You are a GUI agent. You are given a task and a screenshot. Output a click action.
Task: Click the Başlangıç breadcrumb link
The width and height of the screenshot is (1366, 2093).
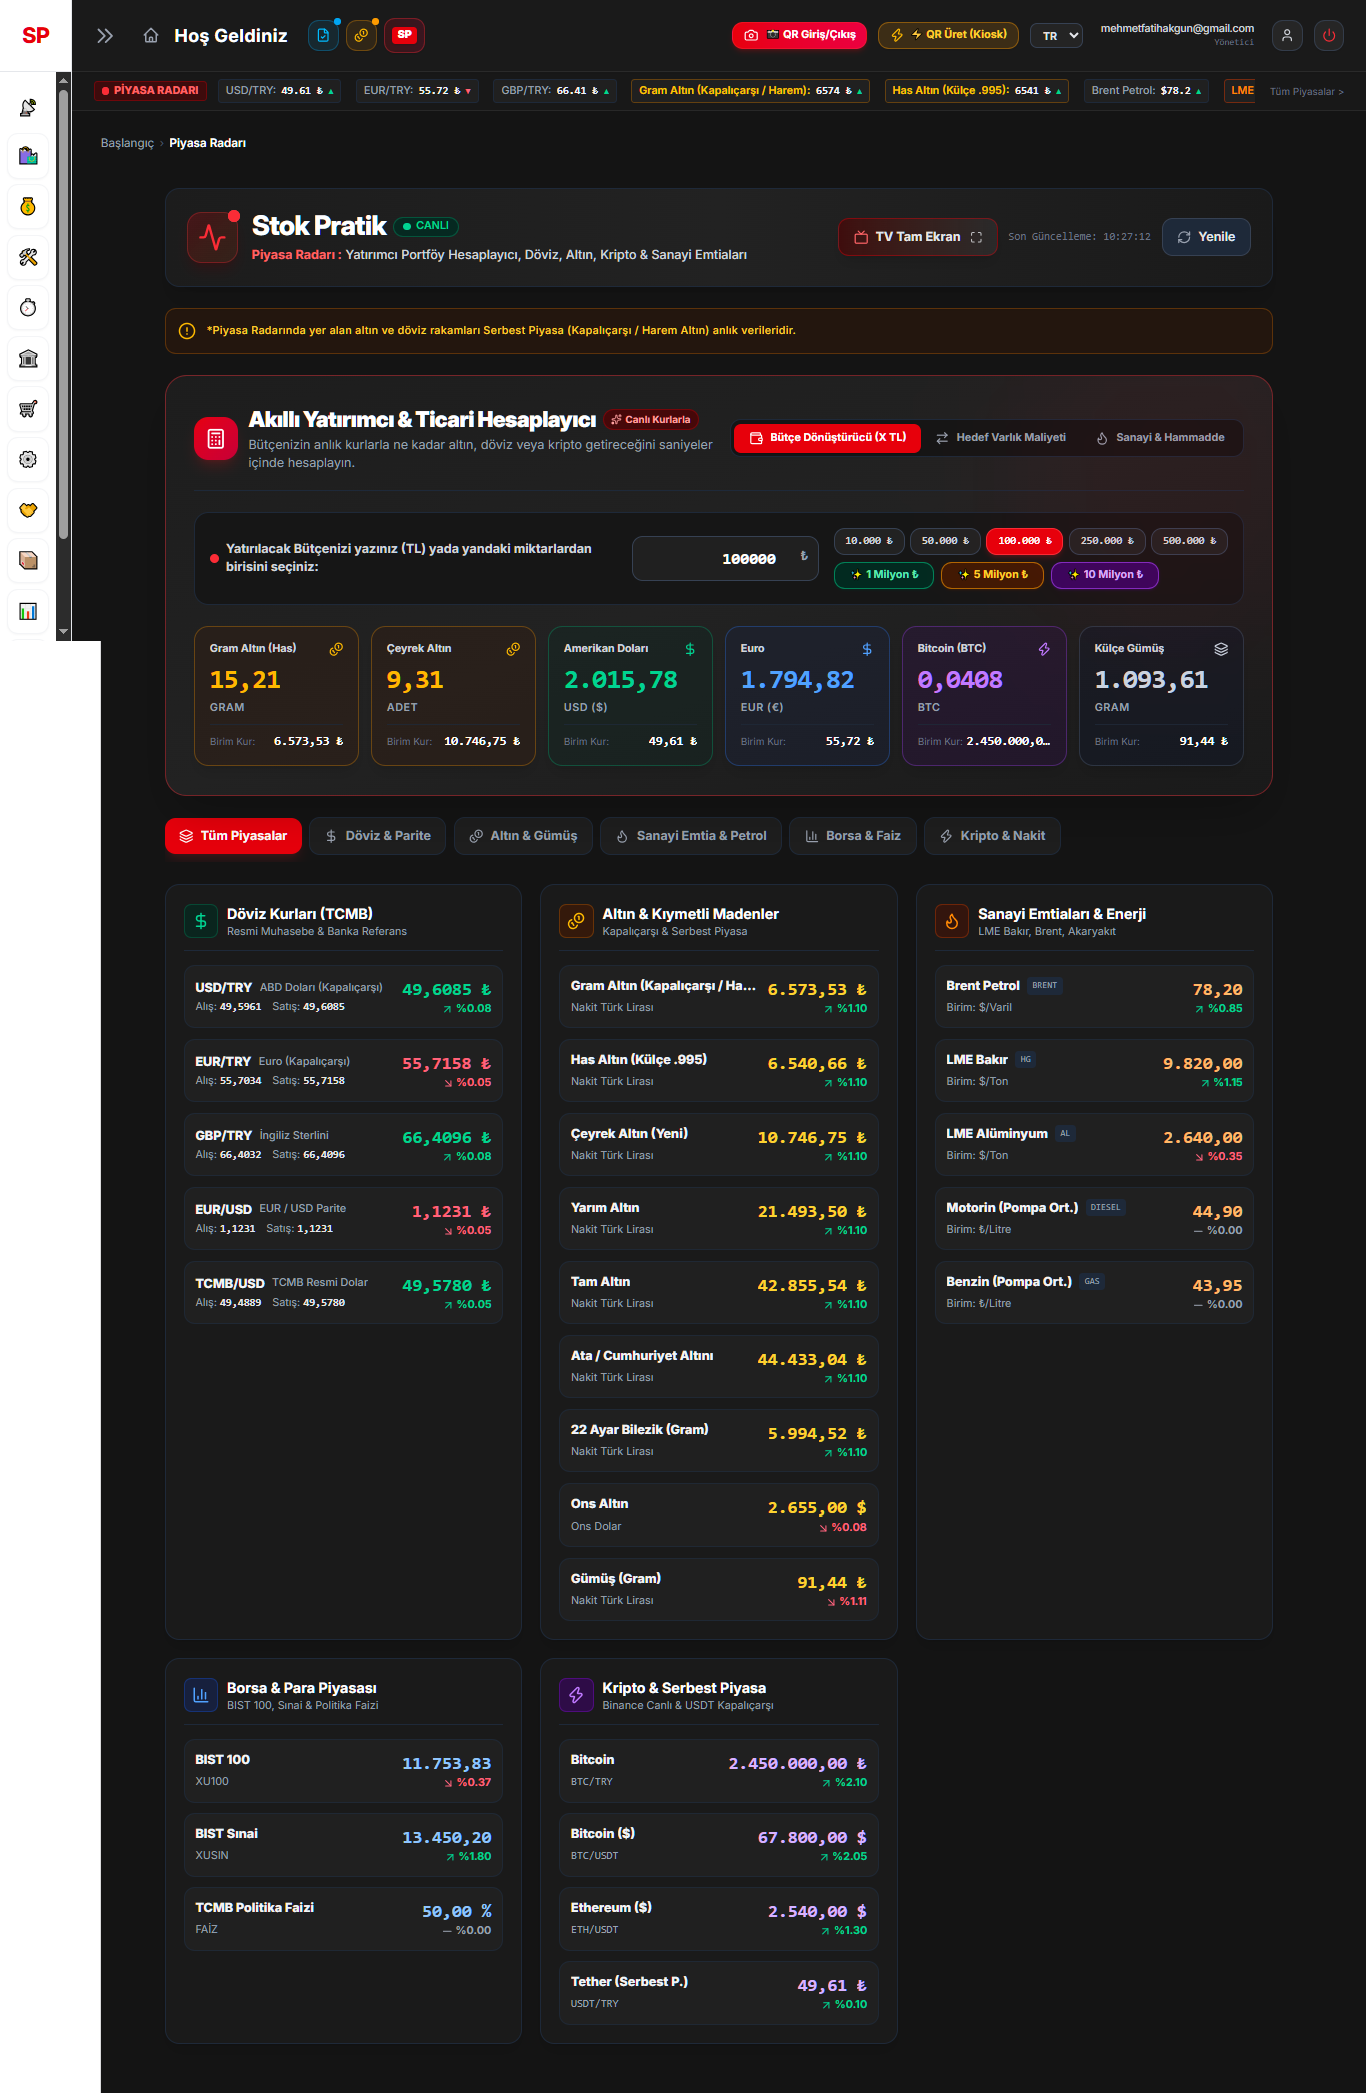coord(127,143)
